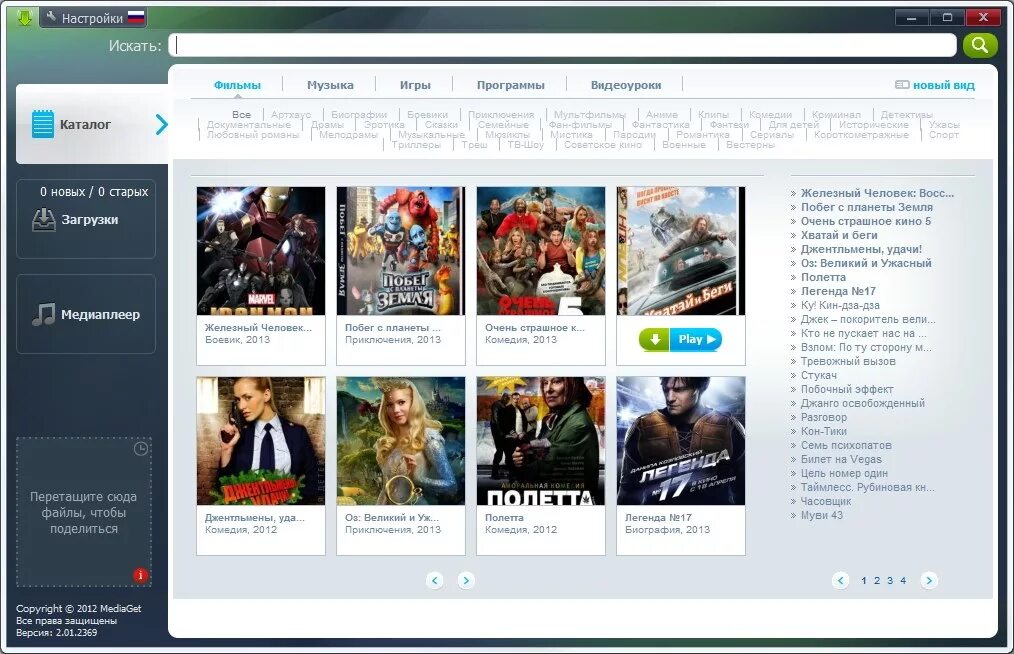Viewport: 1014px width, 654px height.
Task: Go to next page of movie grid
Action: click(466, 580)
